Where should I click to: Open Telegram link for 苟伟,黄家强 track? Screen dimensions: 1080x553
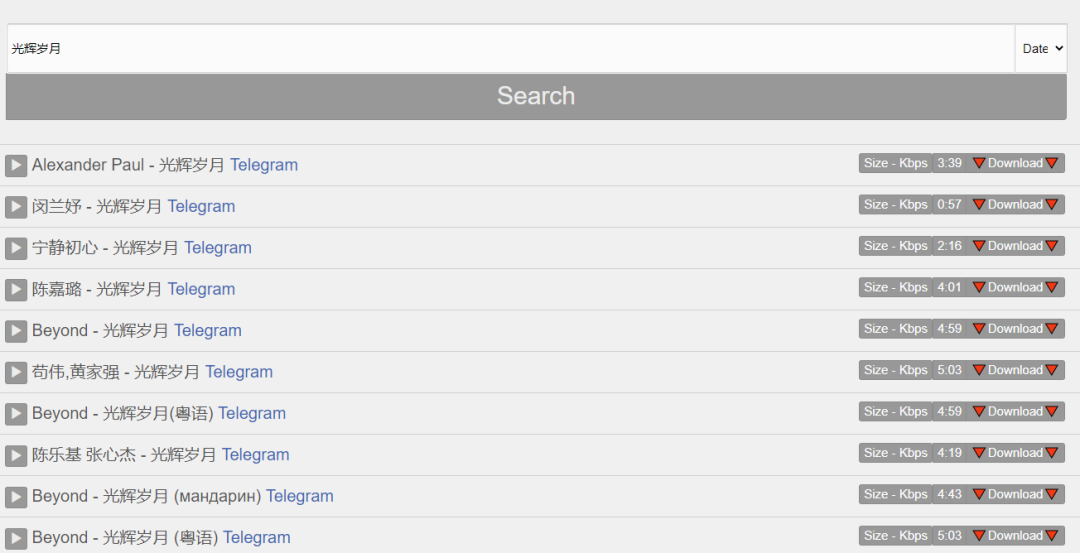click(239, 372)
